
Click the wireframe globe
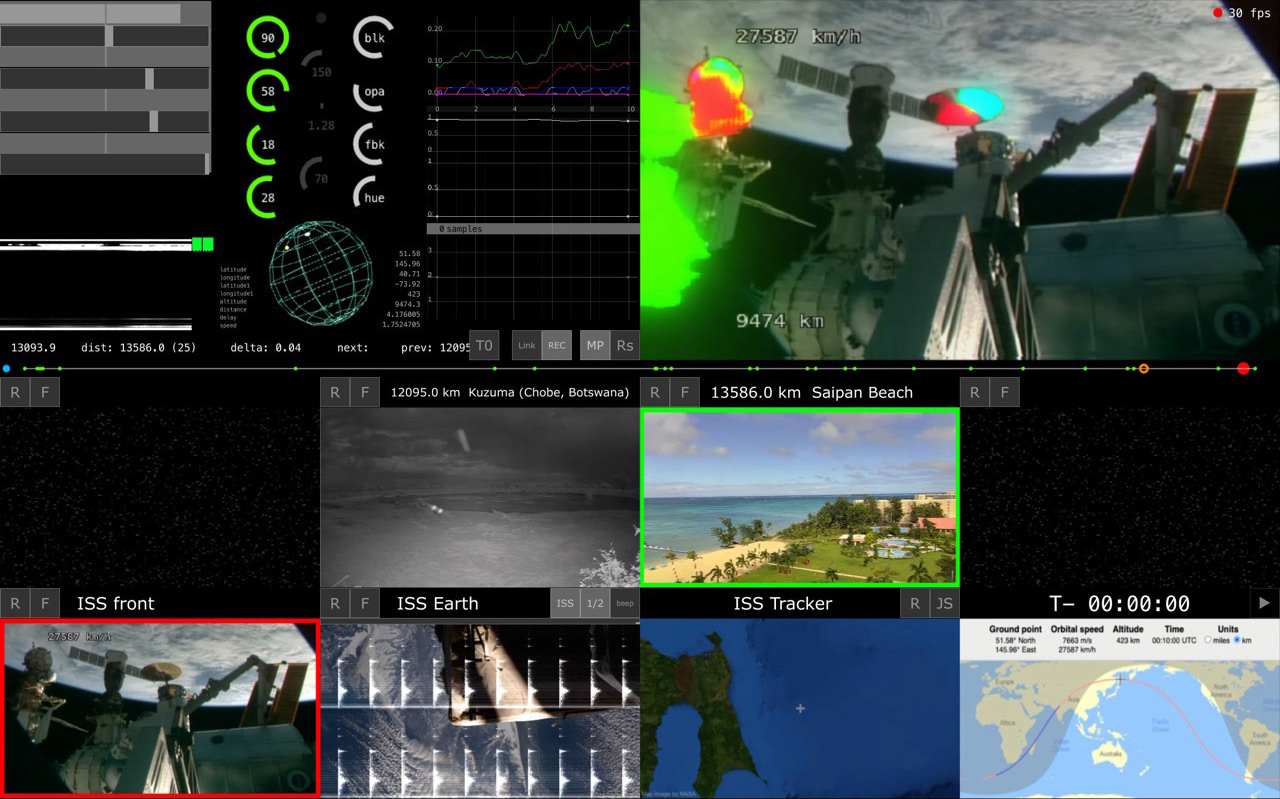[312, 271]
